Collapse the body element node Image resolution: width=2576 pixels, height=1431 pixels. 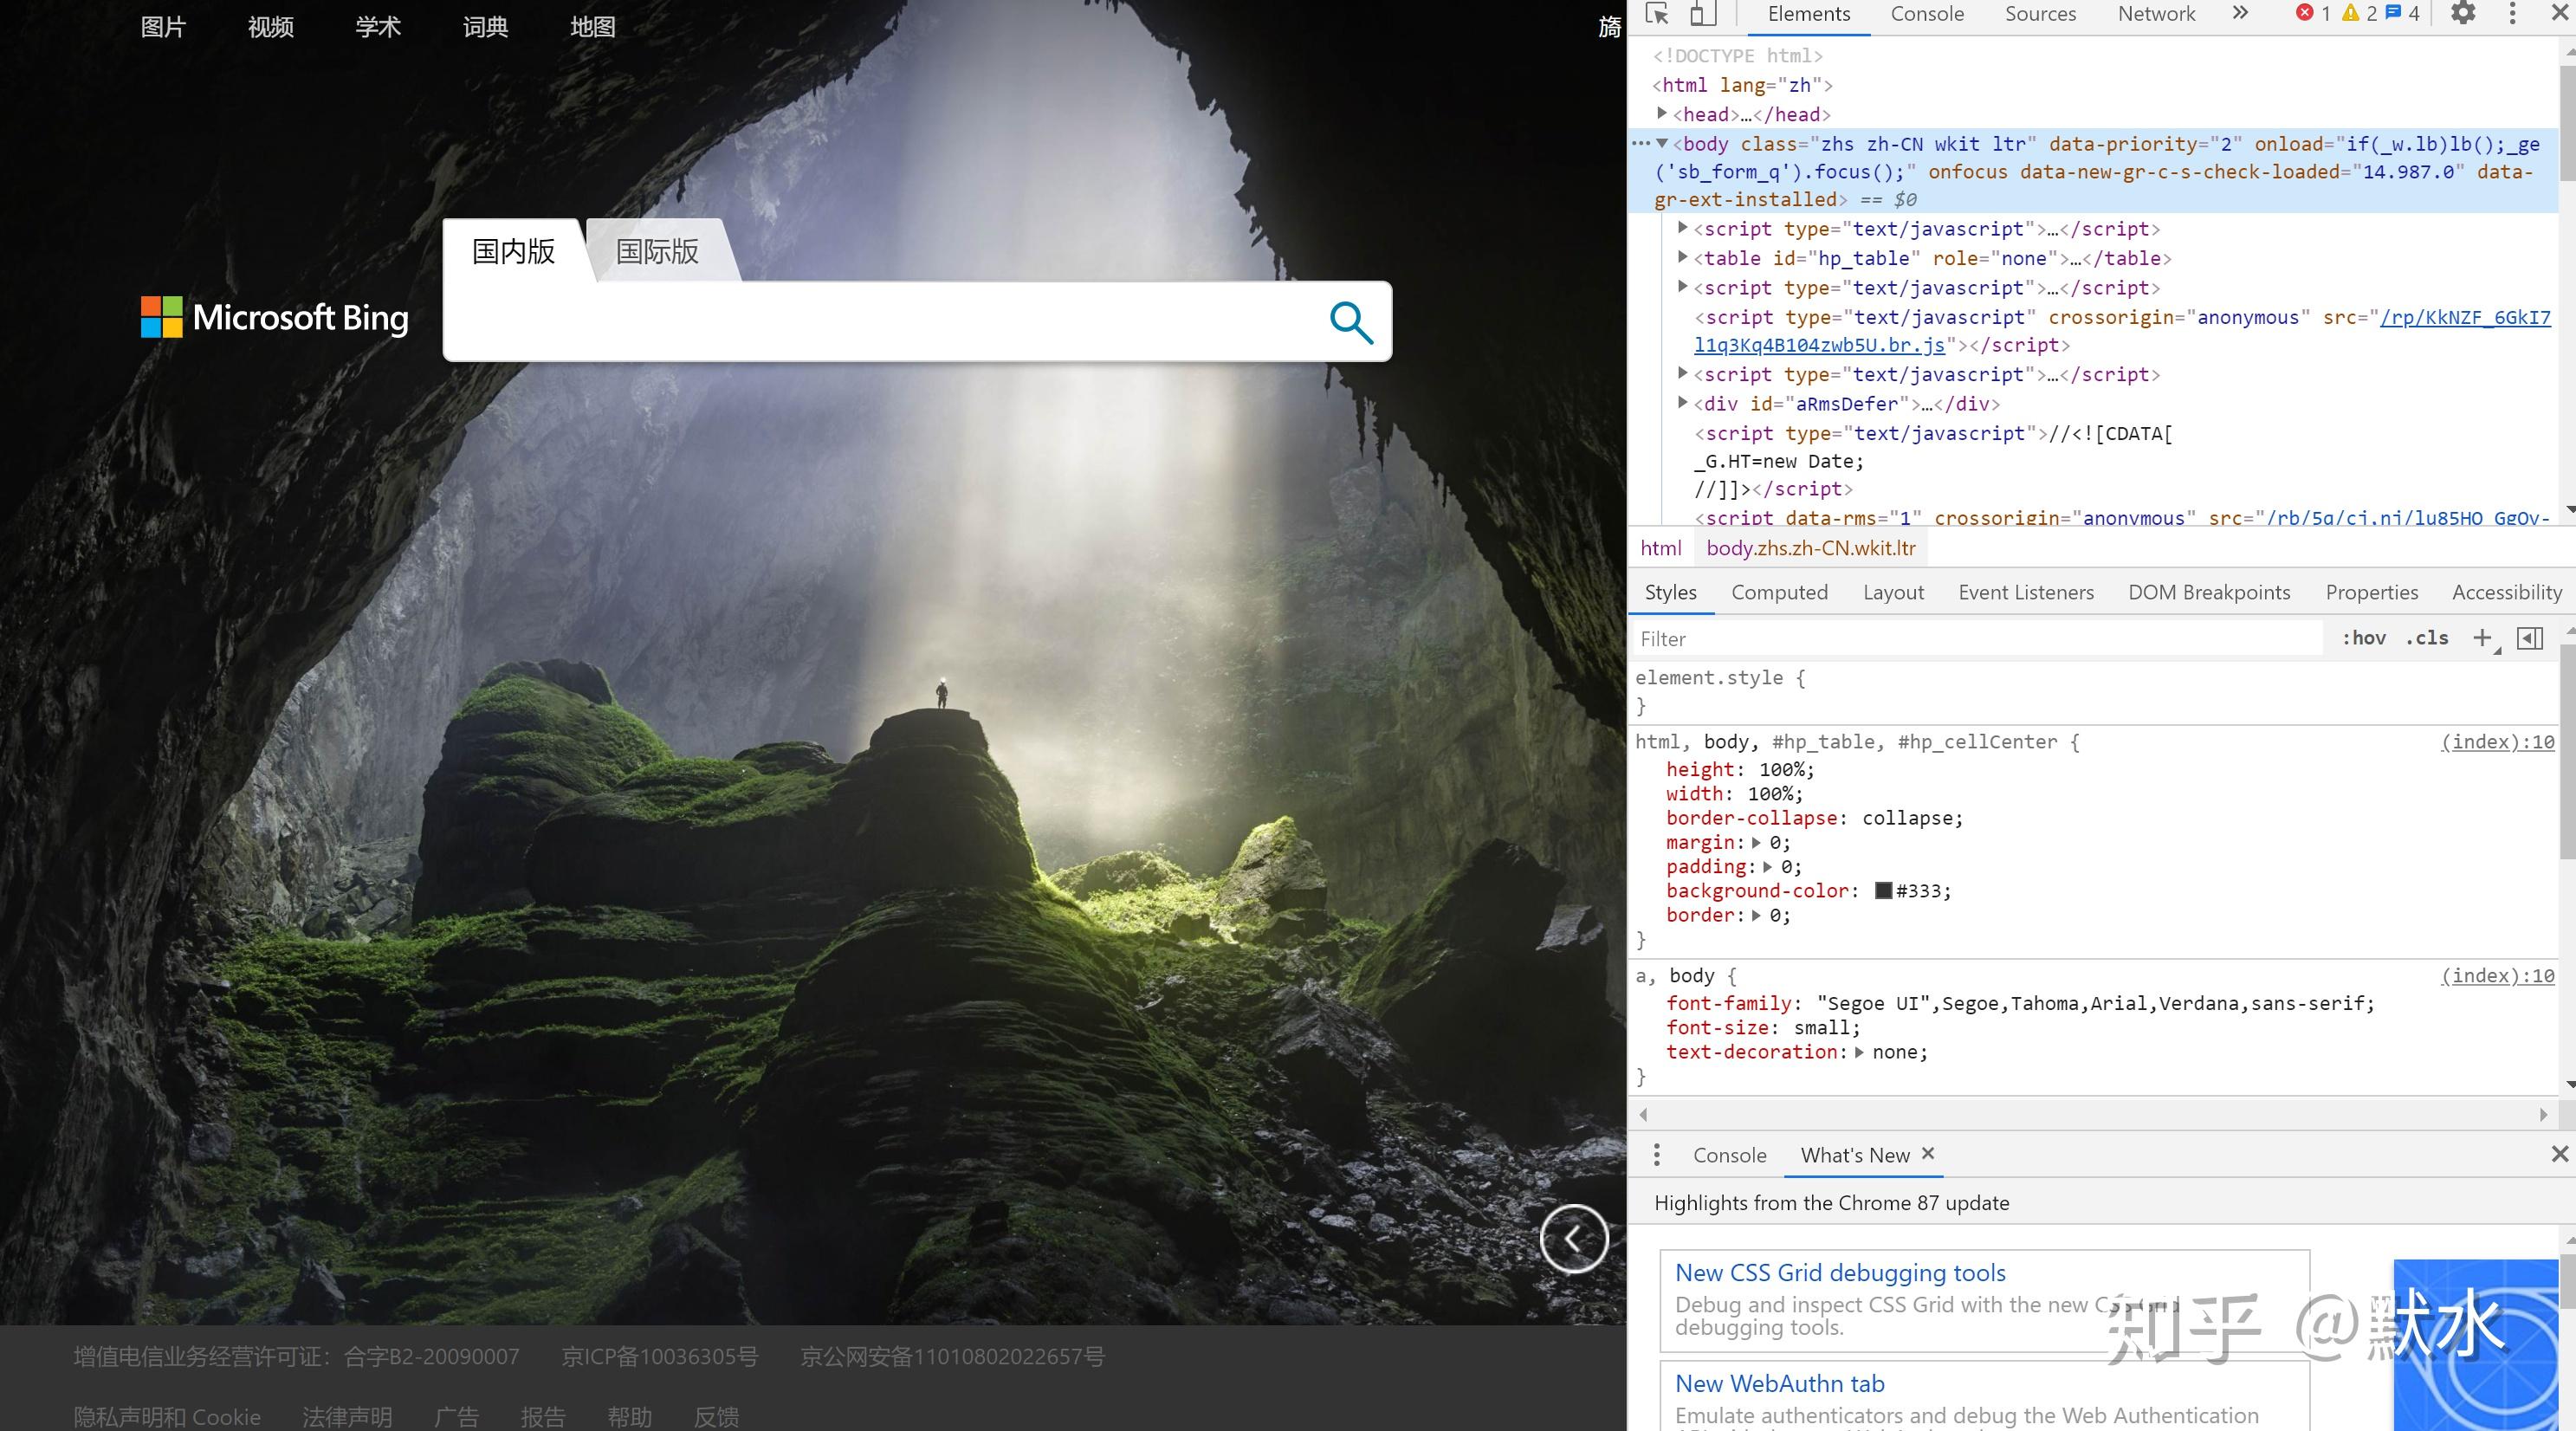pyautogui.click(x=1662, y=144)
